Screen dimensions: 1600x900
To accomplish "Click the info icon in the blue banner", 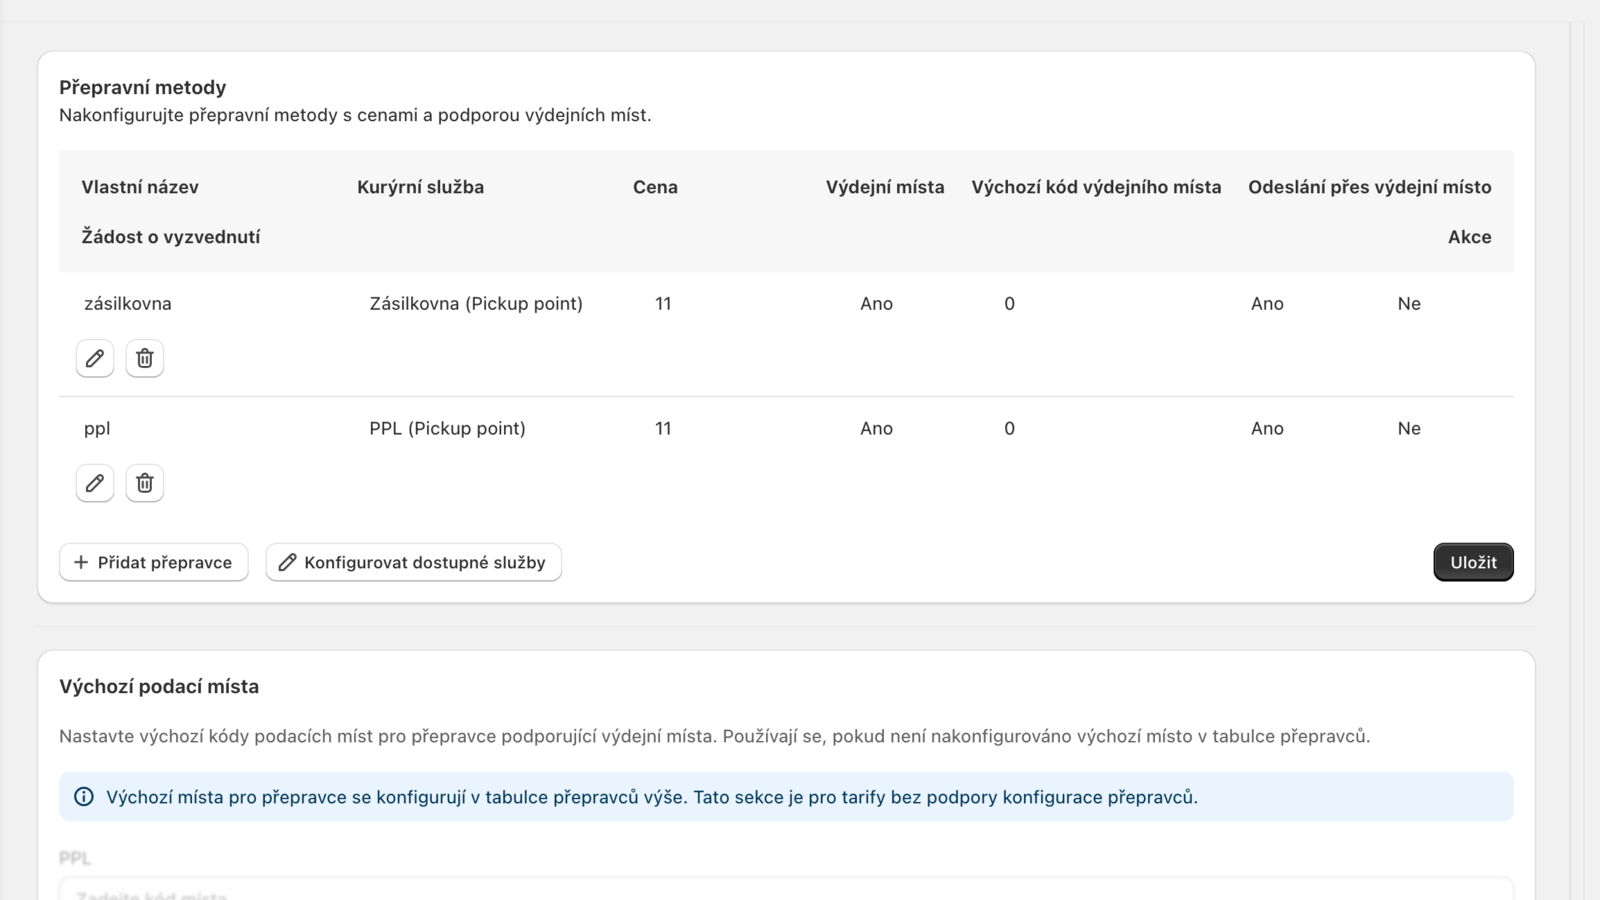I will pyautogui.click(x=84, y=797).
